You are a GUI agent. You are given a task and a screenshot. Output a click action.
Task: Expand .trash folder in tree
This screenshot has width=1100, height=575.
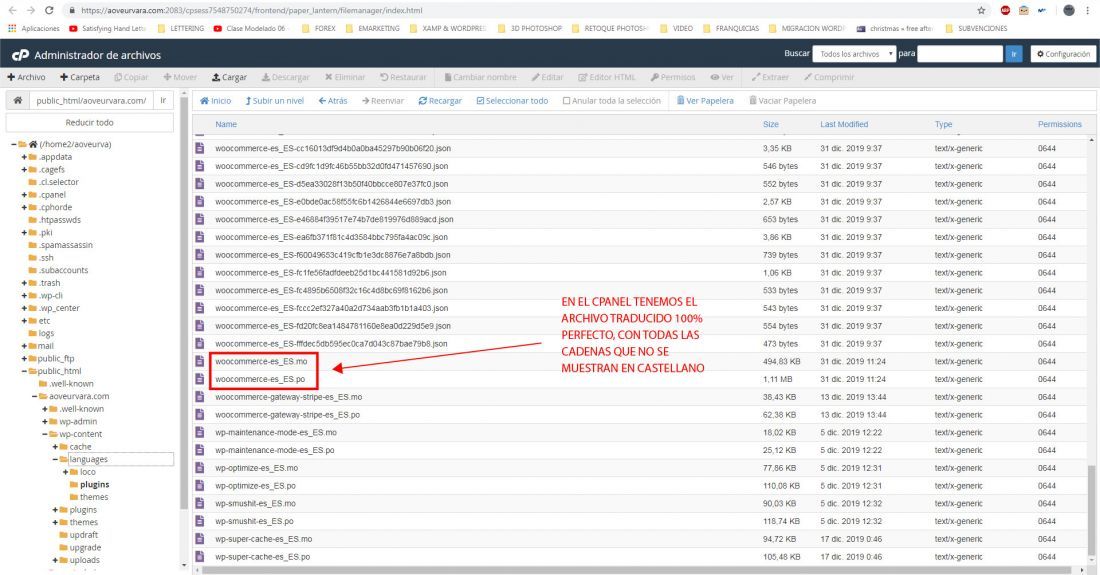tap(24, 283)
